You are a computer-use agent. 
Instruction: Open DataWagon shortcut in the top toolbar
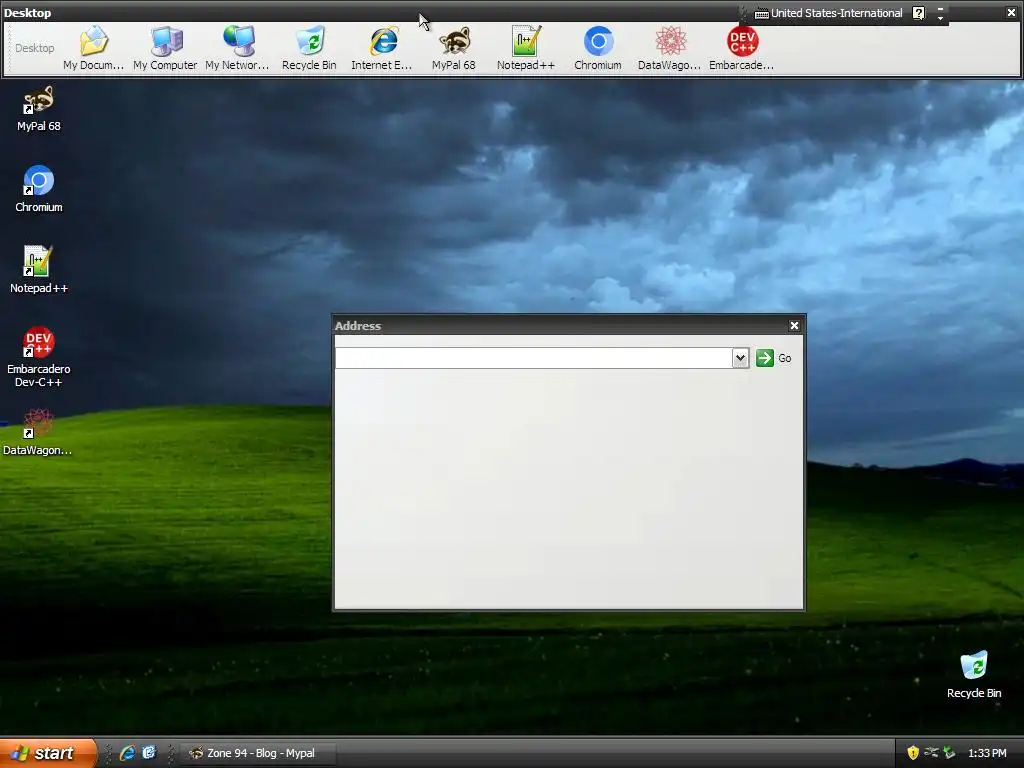tap(669, 48)
